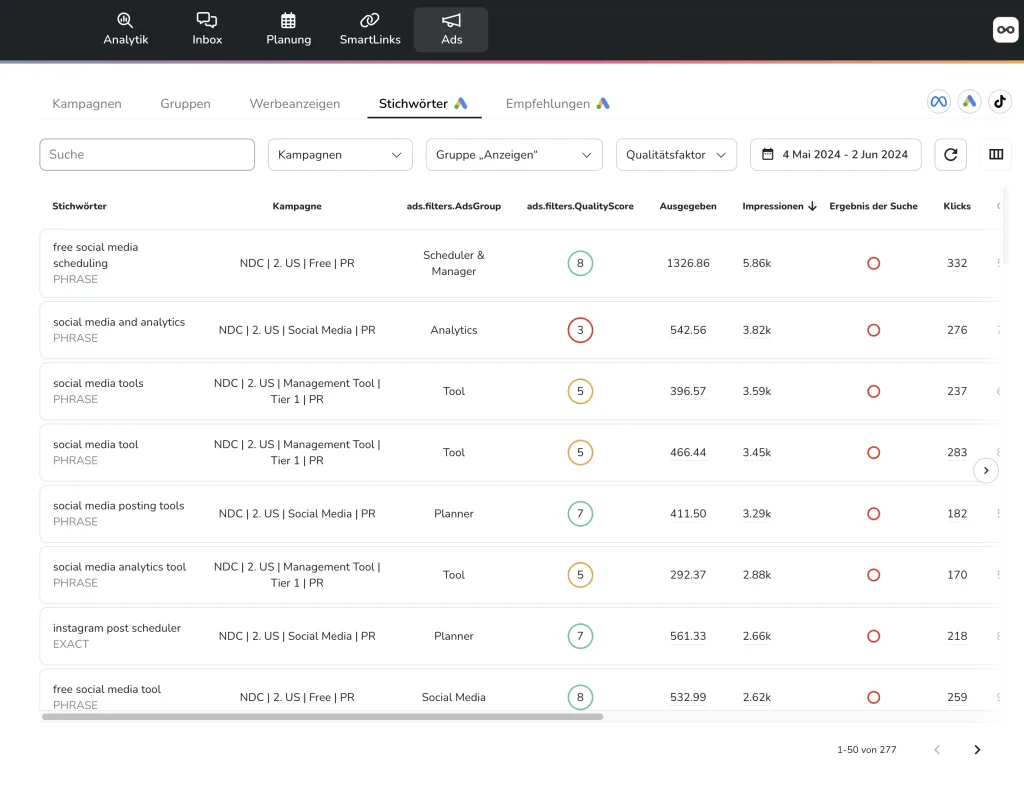The height and width of the screenshot is (790, 1024).
Task: Open the column layout settings icon
Action: click(x=996, y=155)
